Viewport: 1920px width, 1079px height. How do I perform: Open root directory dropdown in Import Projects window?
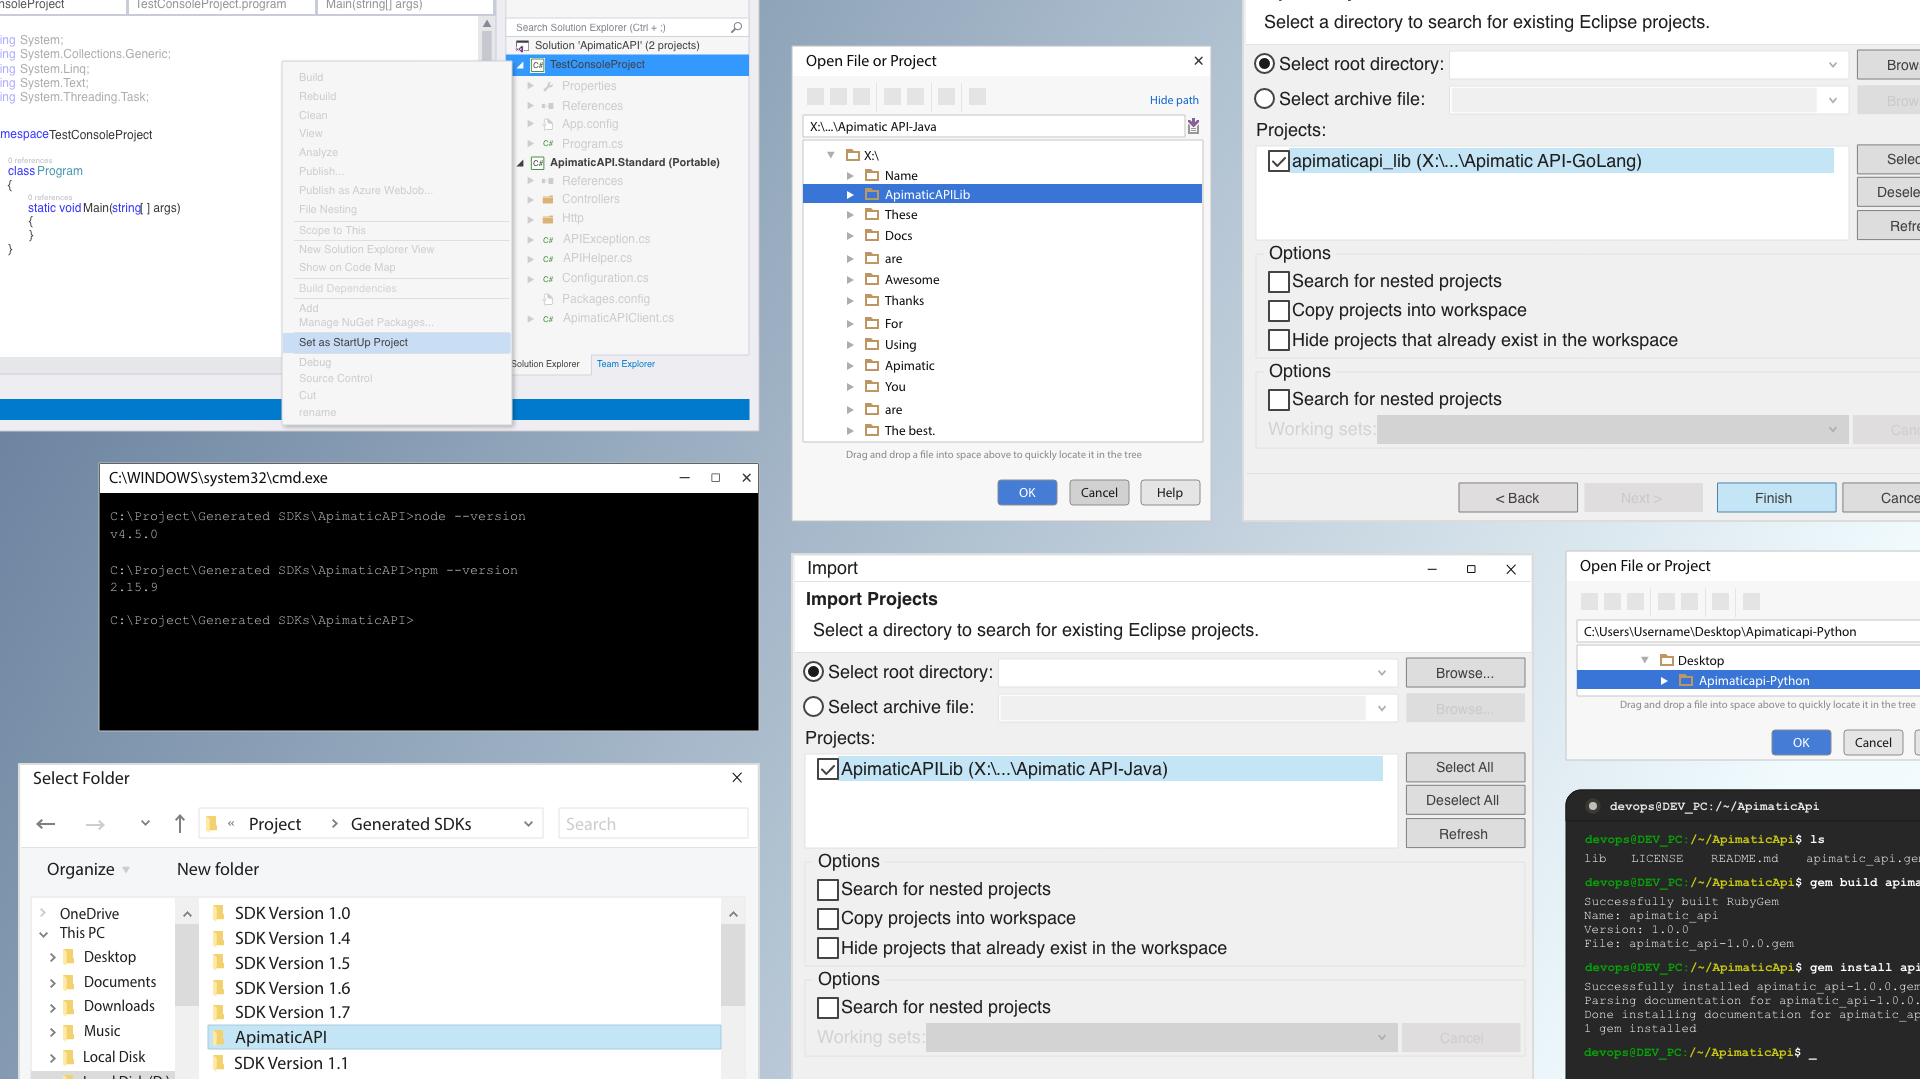pyautogui.click(x=1381, y=673)
